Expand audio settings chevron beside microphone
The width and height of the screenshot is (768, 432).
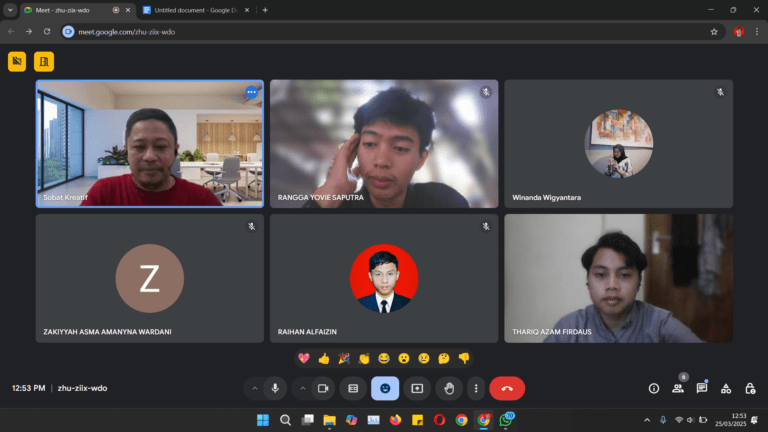pos(255,388)
